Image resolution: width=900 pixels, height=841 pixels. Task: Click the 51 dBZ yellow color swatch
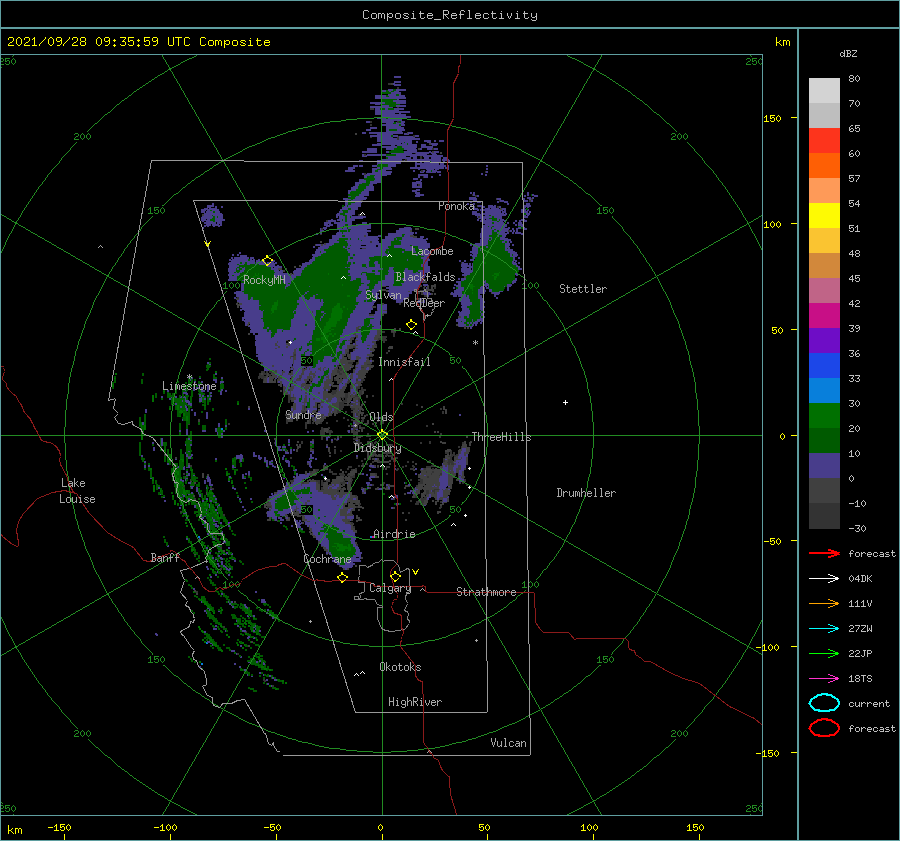pos(824,216)
